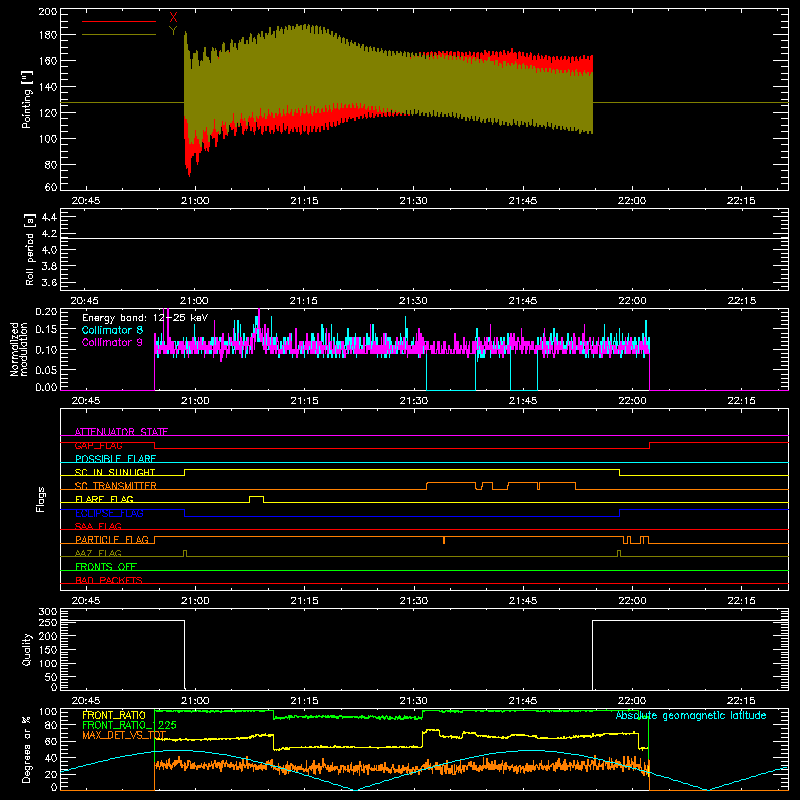This screenshot has height=800, width=800.
Task: Click 21:45 time label under Flags plot
Action: tap(522, 601)
